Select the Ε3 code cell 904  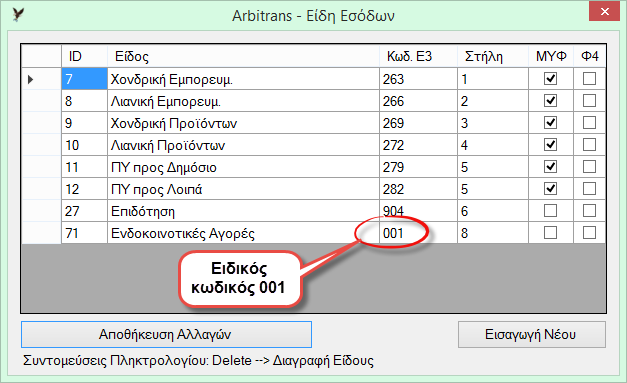point(418,211)
